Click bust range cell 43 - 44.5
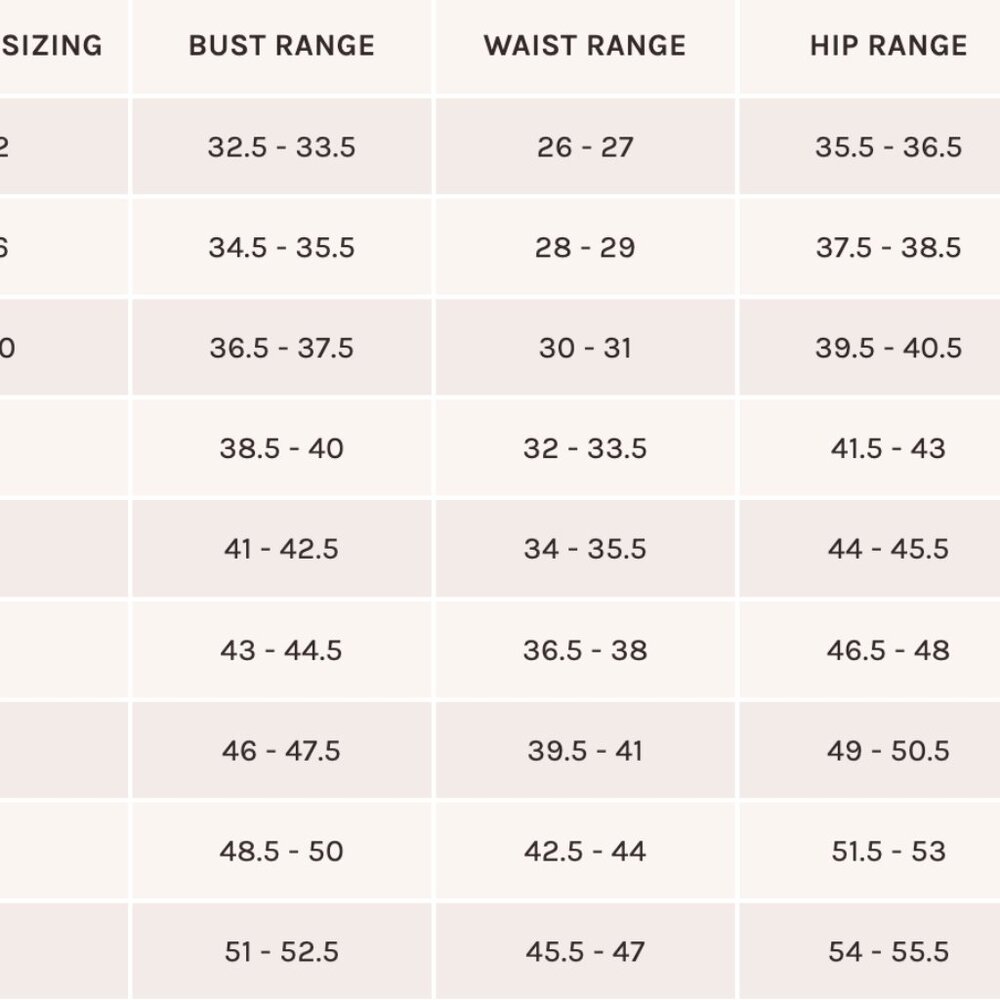This screenshot has width=1000, height=1000. [281, 650]
